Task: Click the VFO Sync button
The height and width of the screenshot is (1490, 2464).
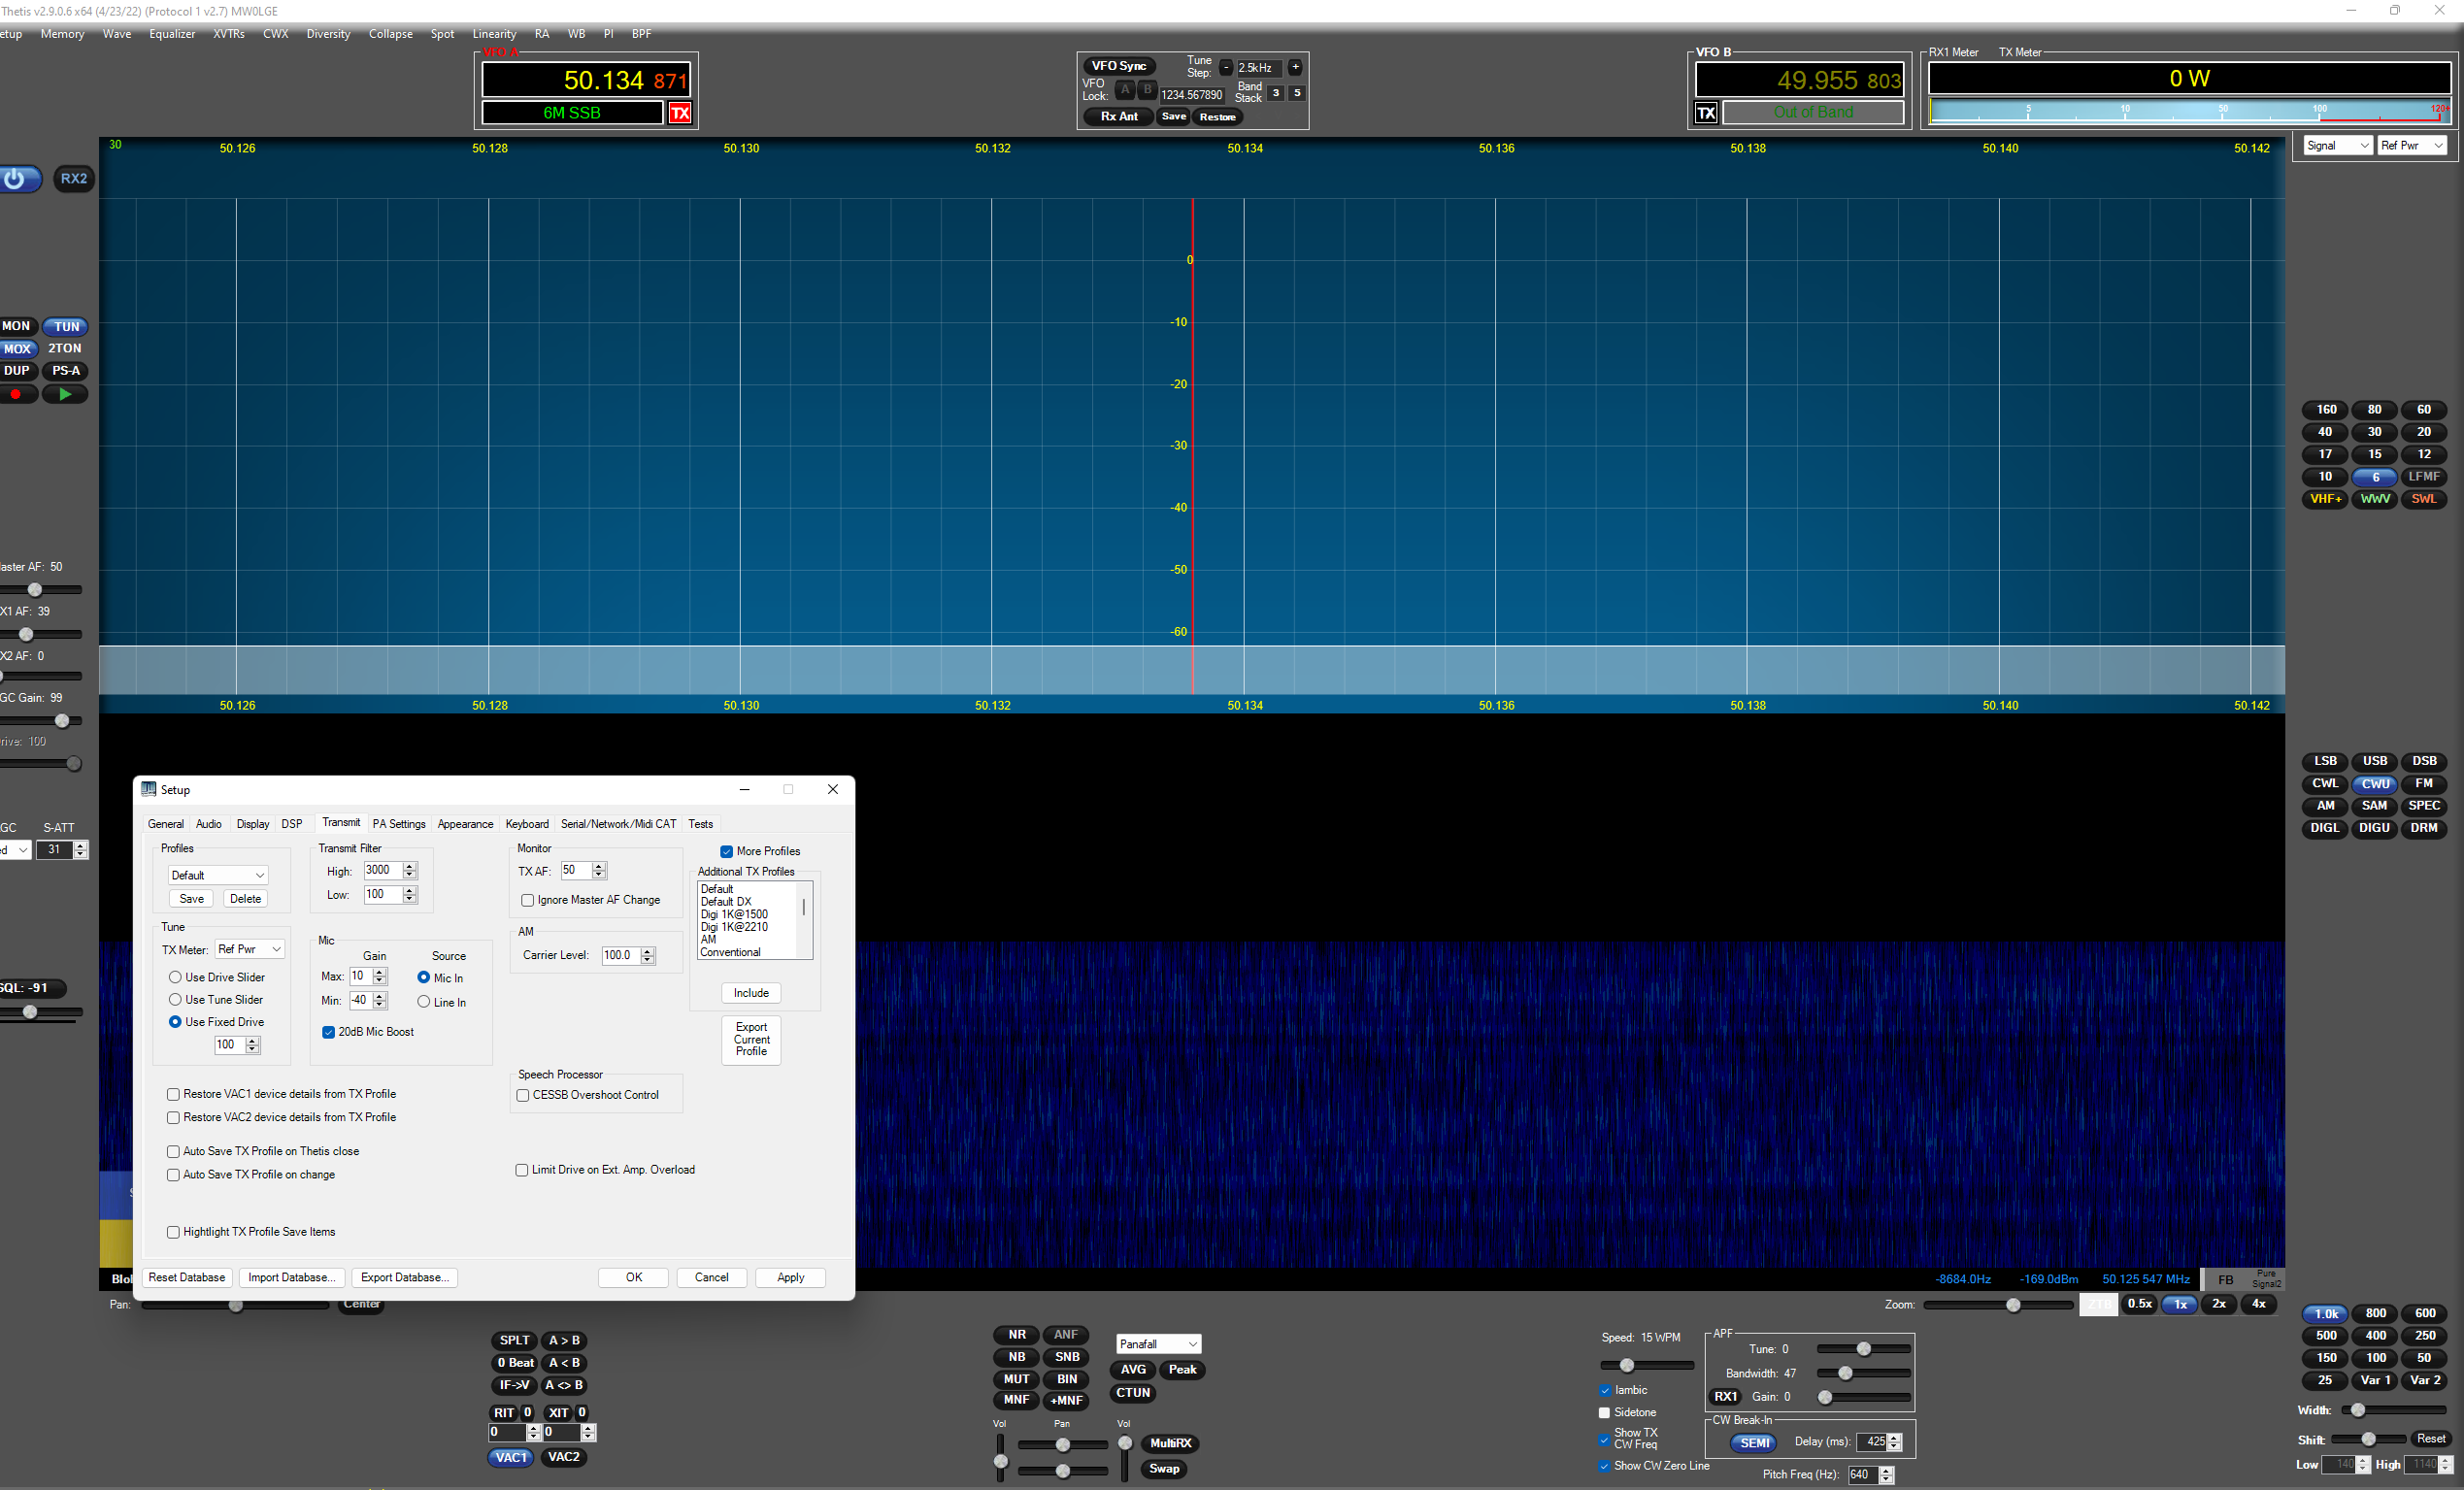Action: pos(1119,66)
